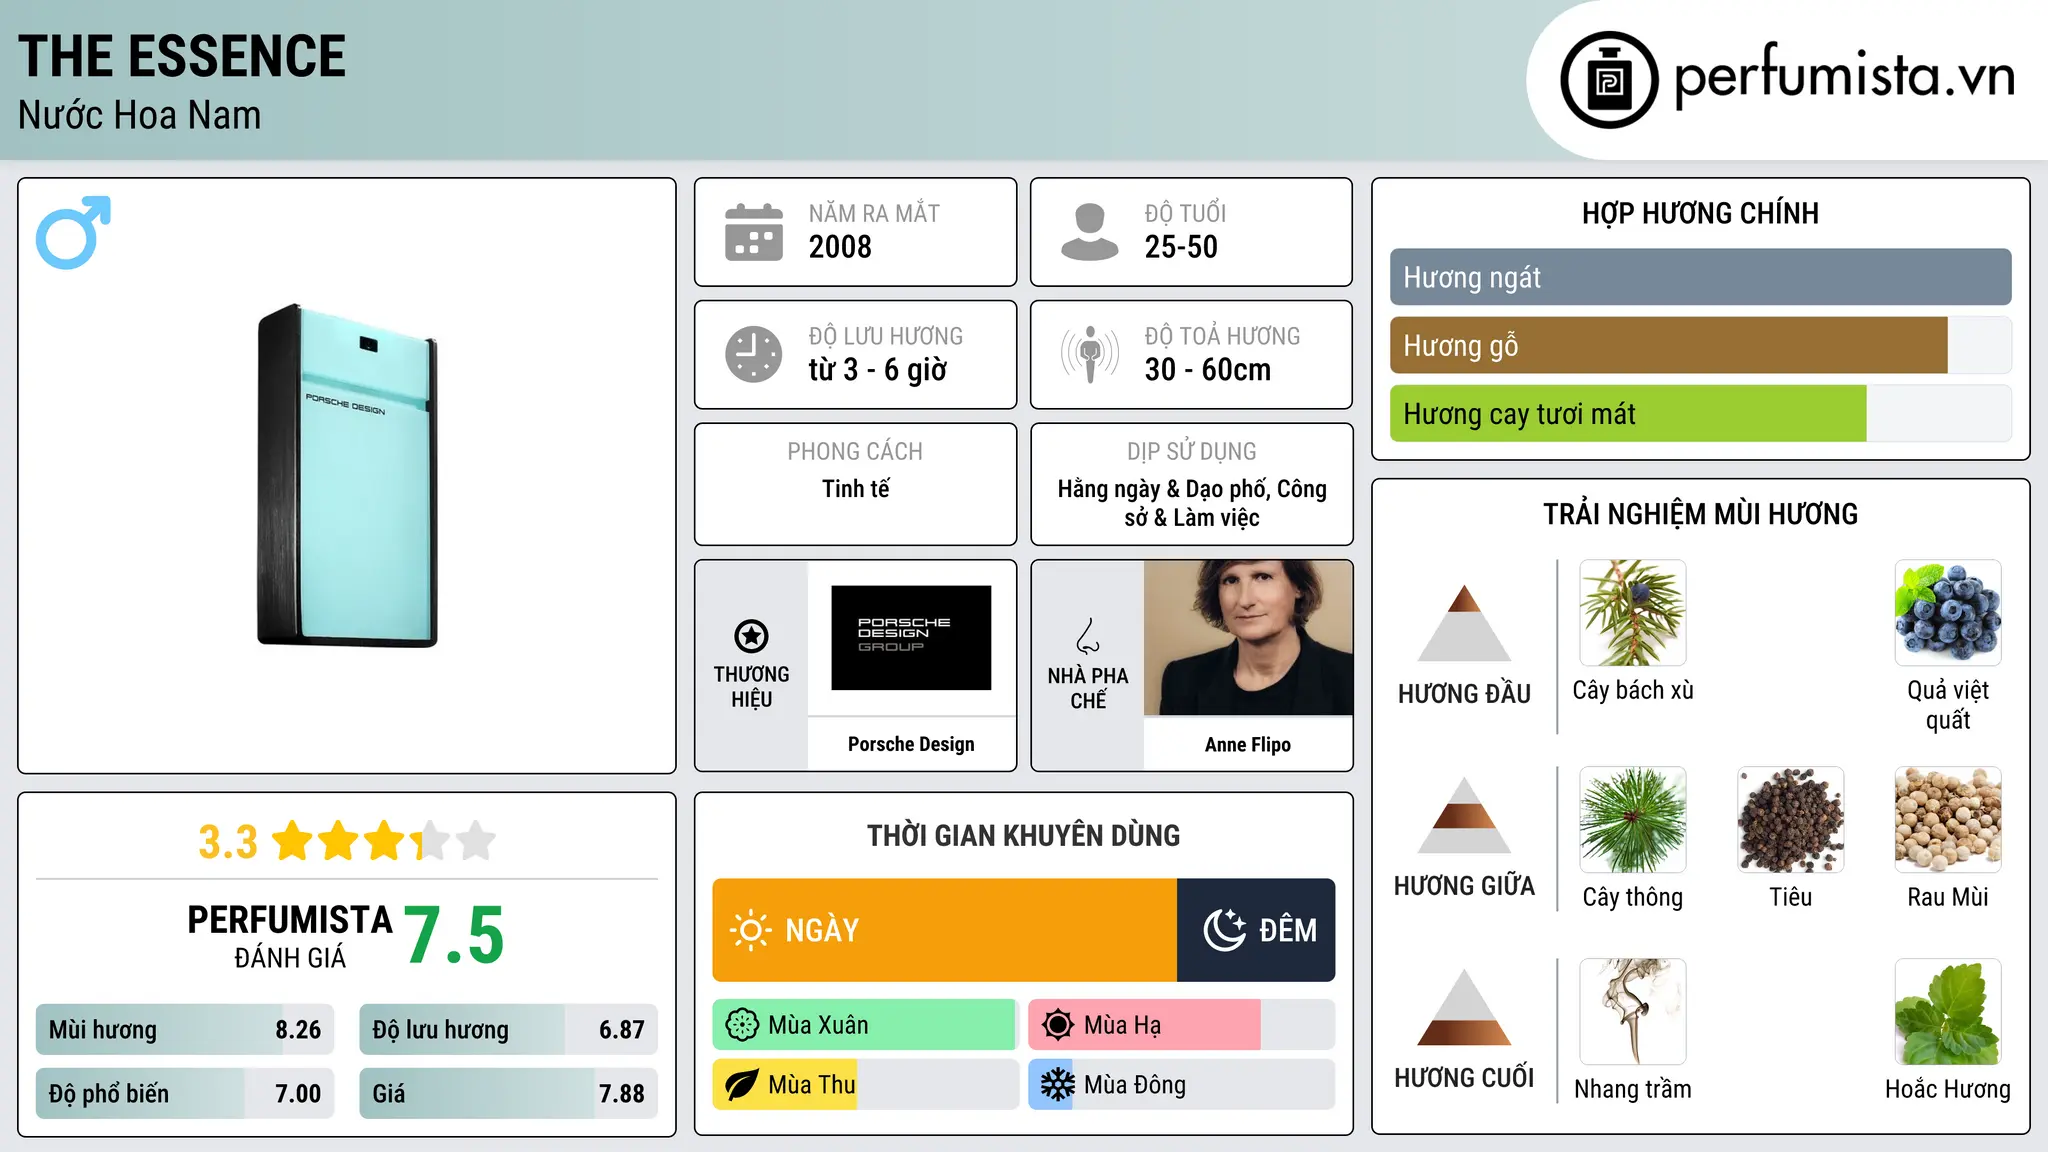
Task: Open the Cây thông note image
Action: pyautogui.click(x=1633, y=820)
